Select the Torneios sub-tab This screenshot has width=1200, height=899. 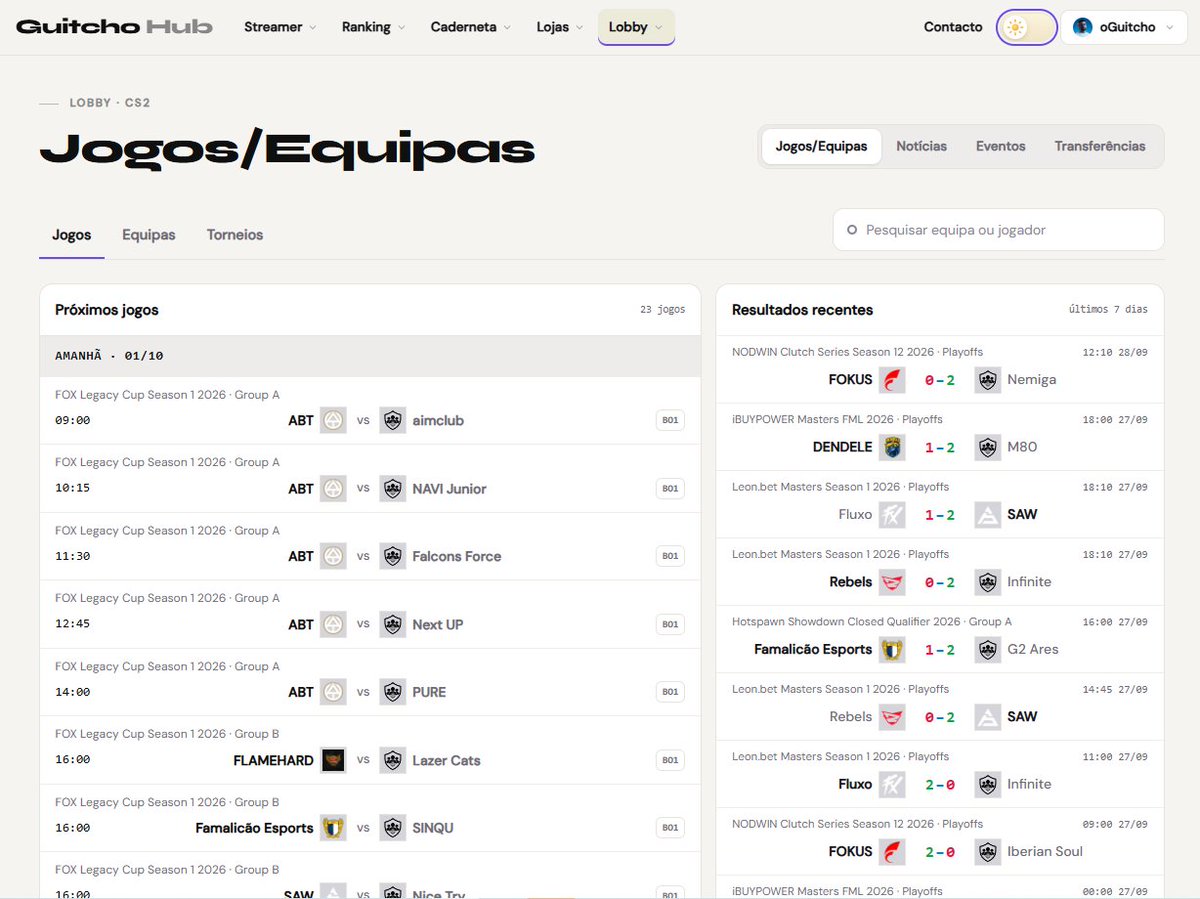coord(235,235)
